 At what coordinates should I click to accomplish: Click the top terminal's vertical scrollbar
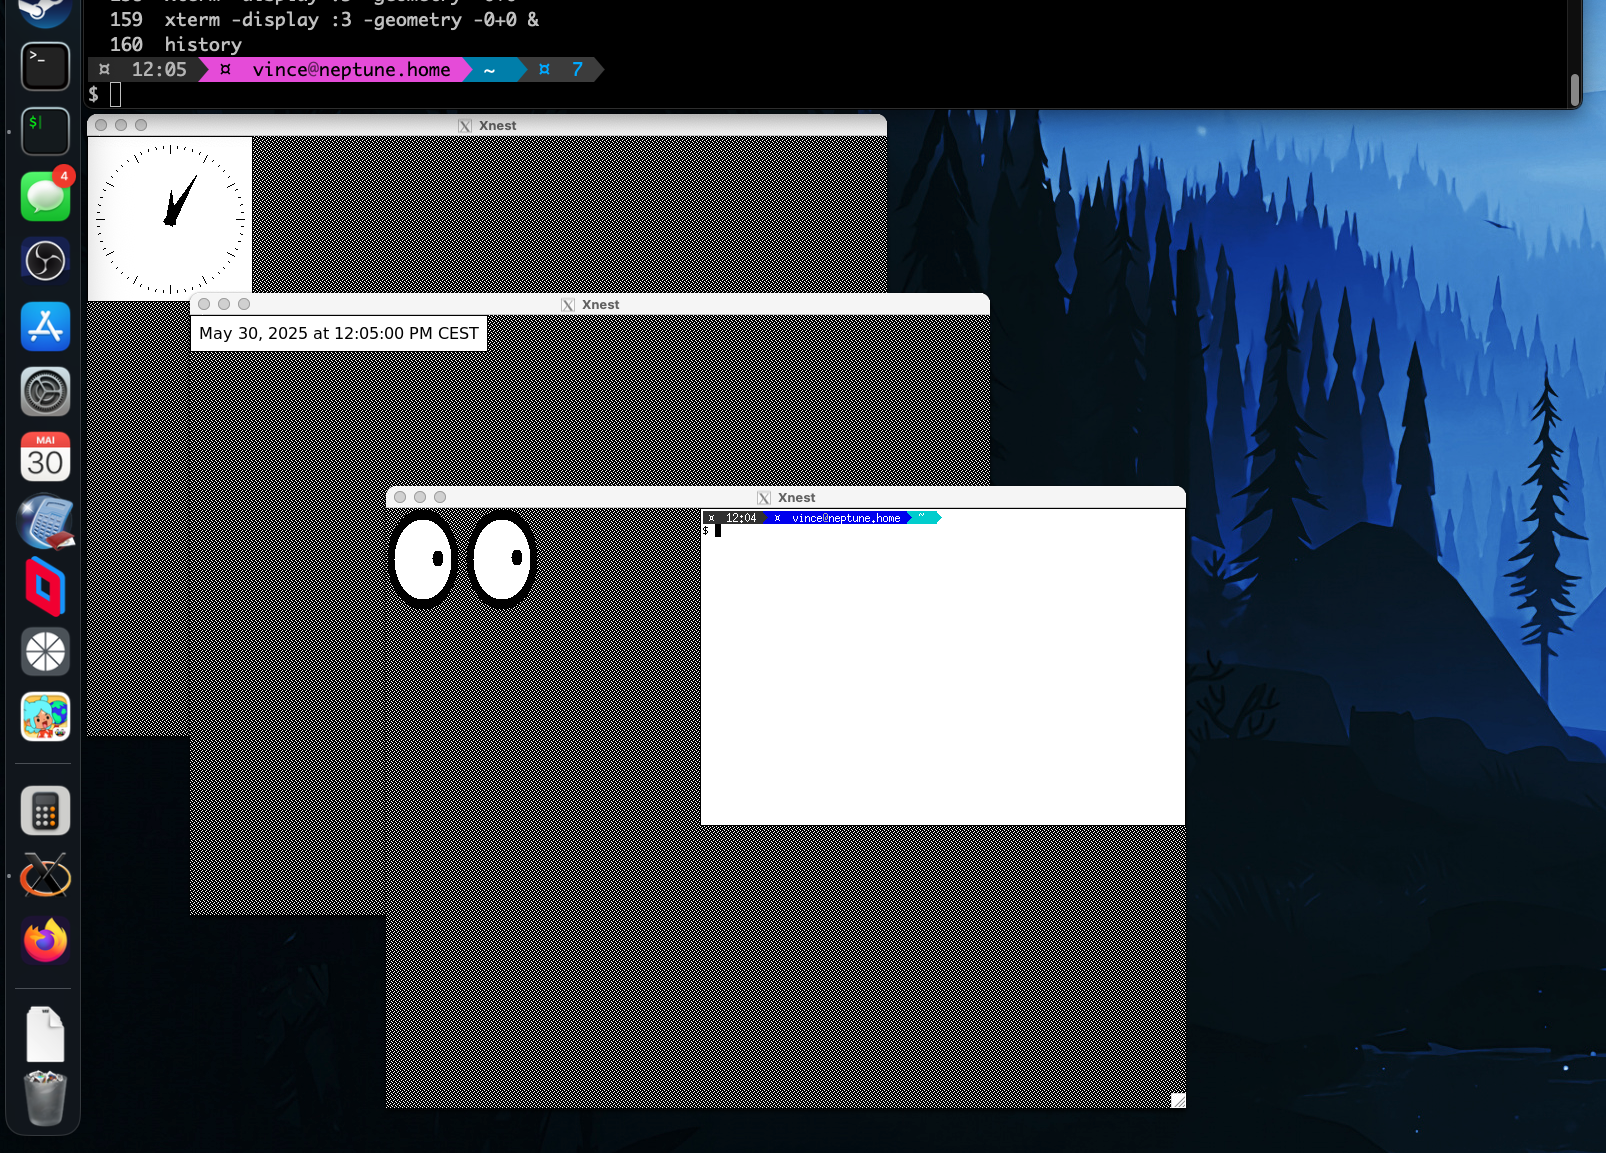(1574, 89)
